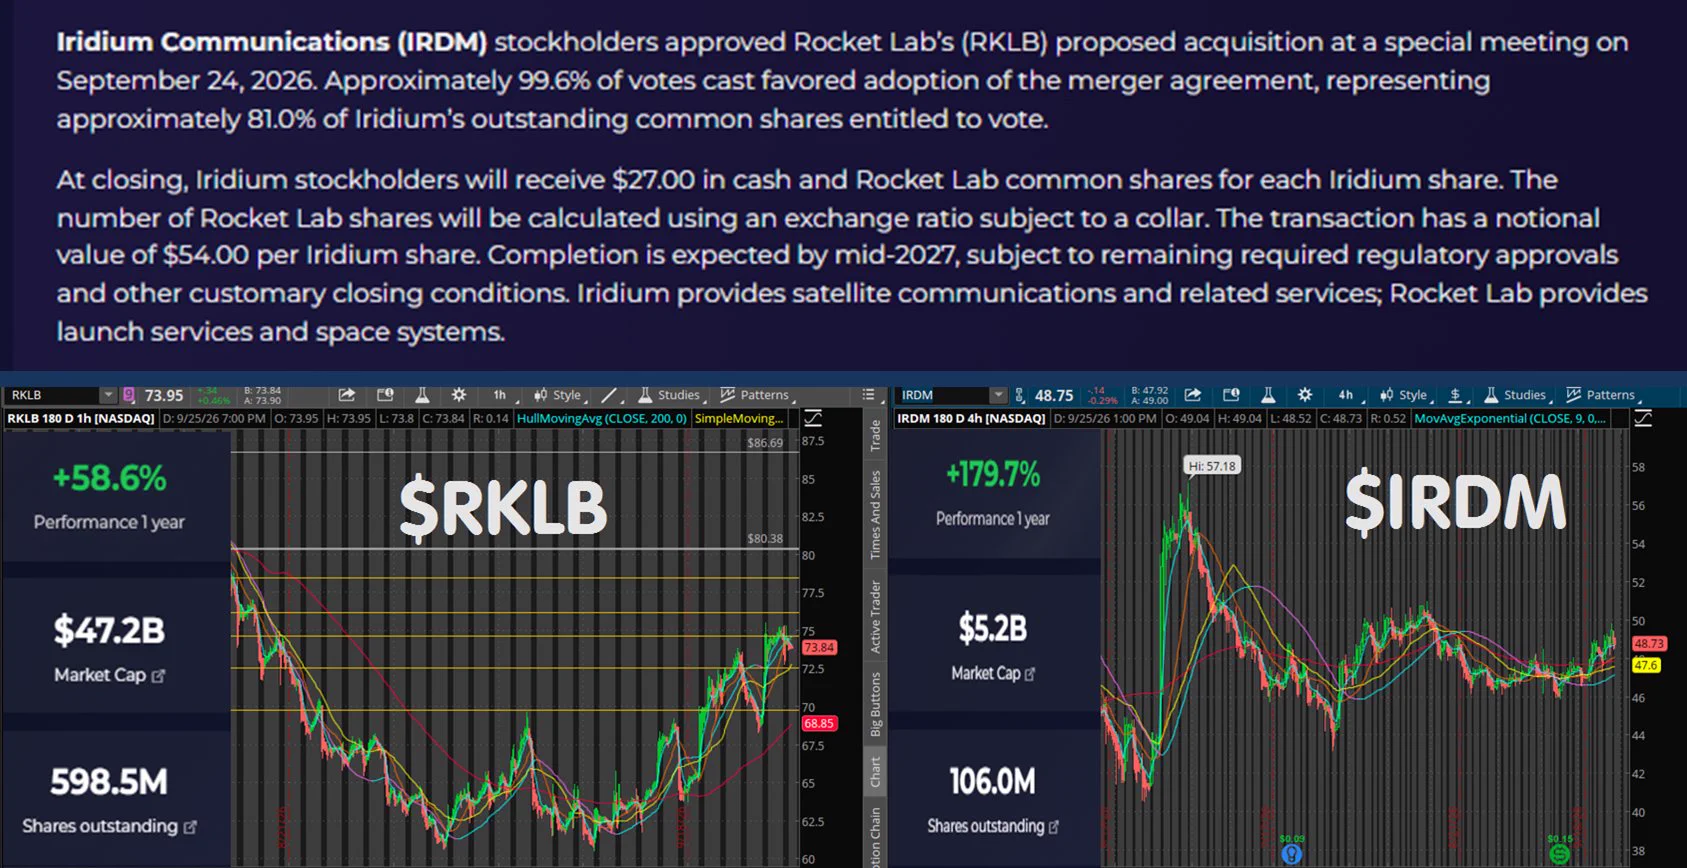Click the MovAvgExponential study label on IRDM chart
The height and width of the screenshot is (868, 1687).
pos(1510,418)
